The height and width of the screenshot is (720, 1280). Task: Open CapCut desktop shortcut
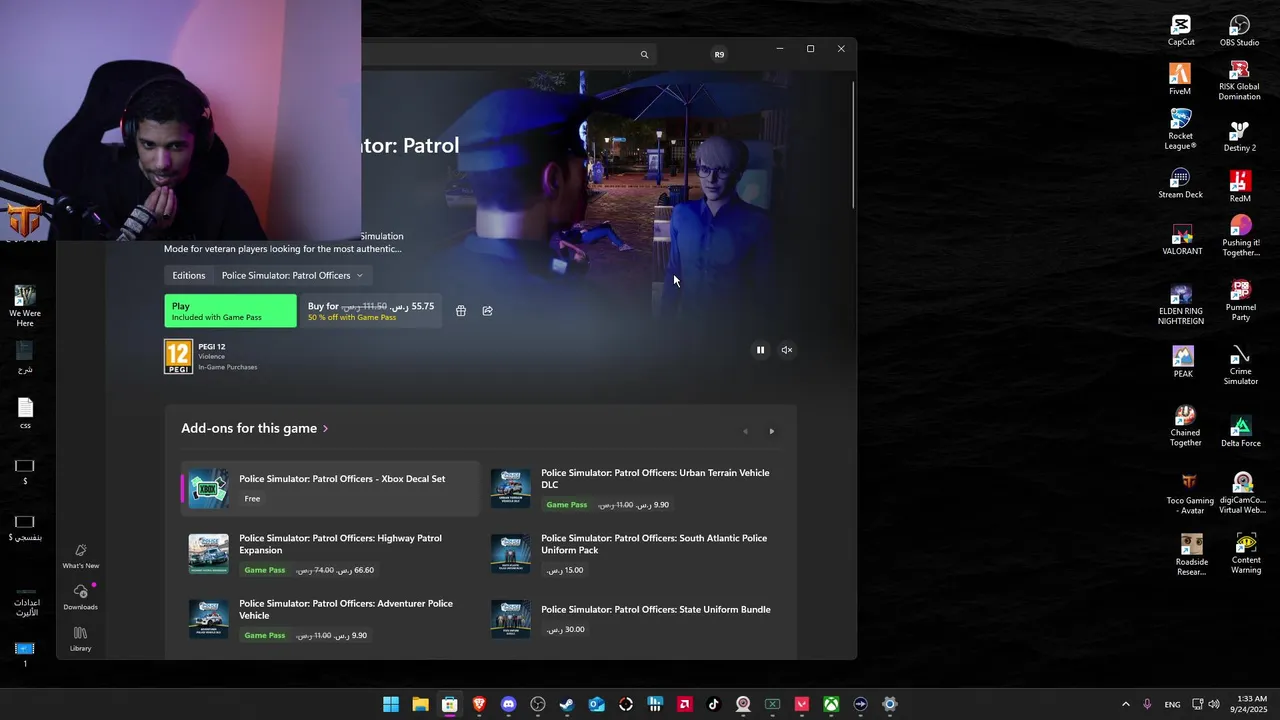tap(1181, 31)
